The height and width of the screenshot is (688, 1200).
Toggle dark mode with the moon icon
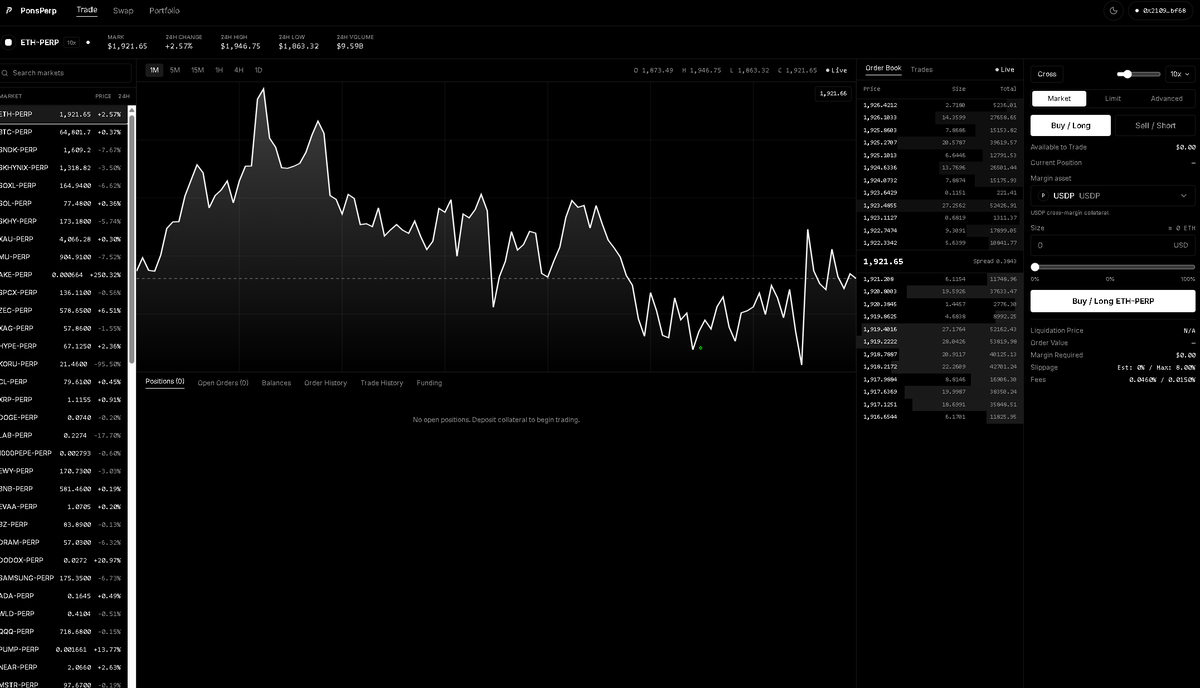pyautogui.click(x=1114, y=10)
